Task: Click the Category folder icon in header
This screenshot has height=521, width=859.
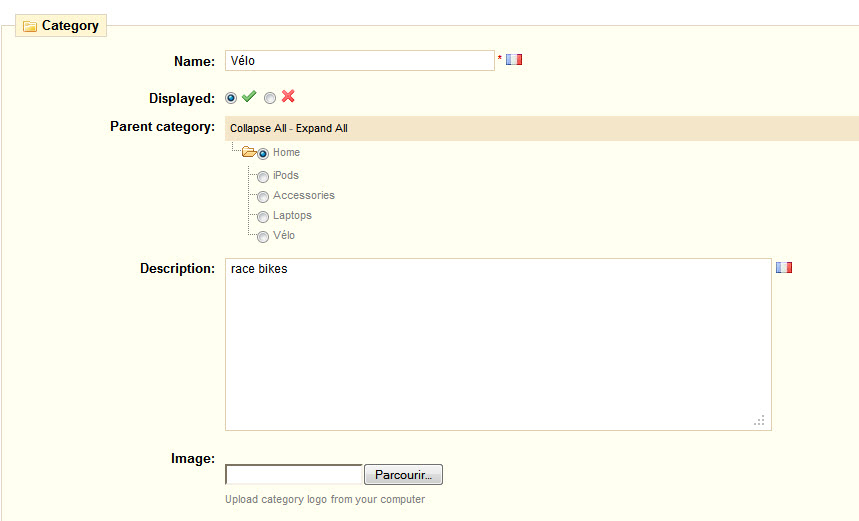Action: point(30,26)
